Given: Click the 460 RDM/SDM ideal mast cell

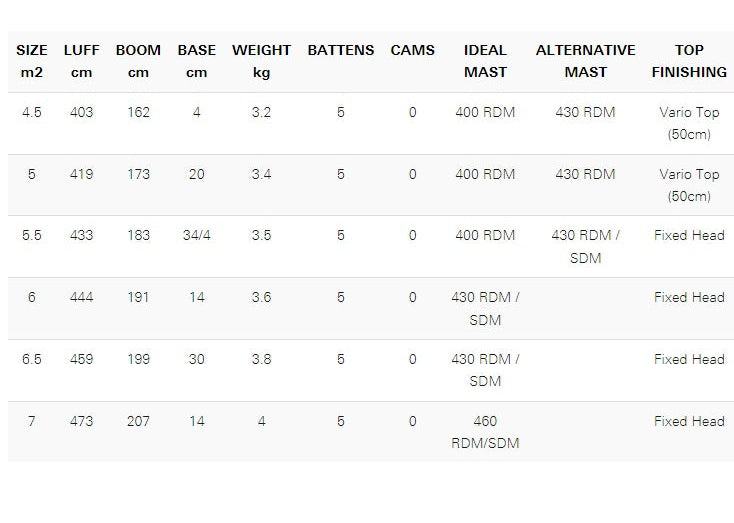Looking at the screenshot, I should coord(485,432).
